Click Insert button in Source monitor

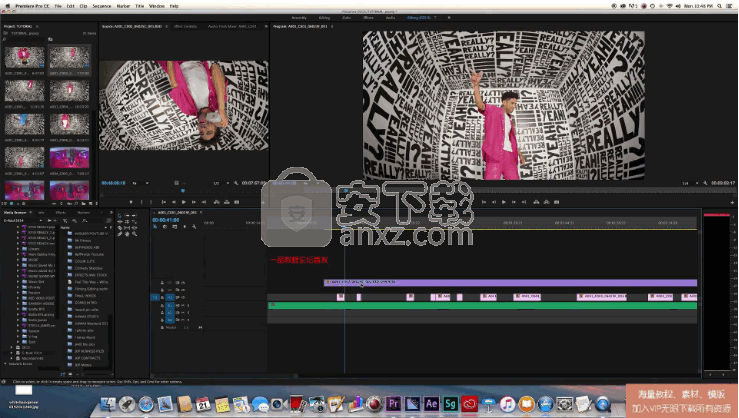[x=217, y=202]
